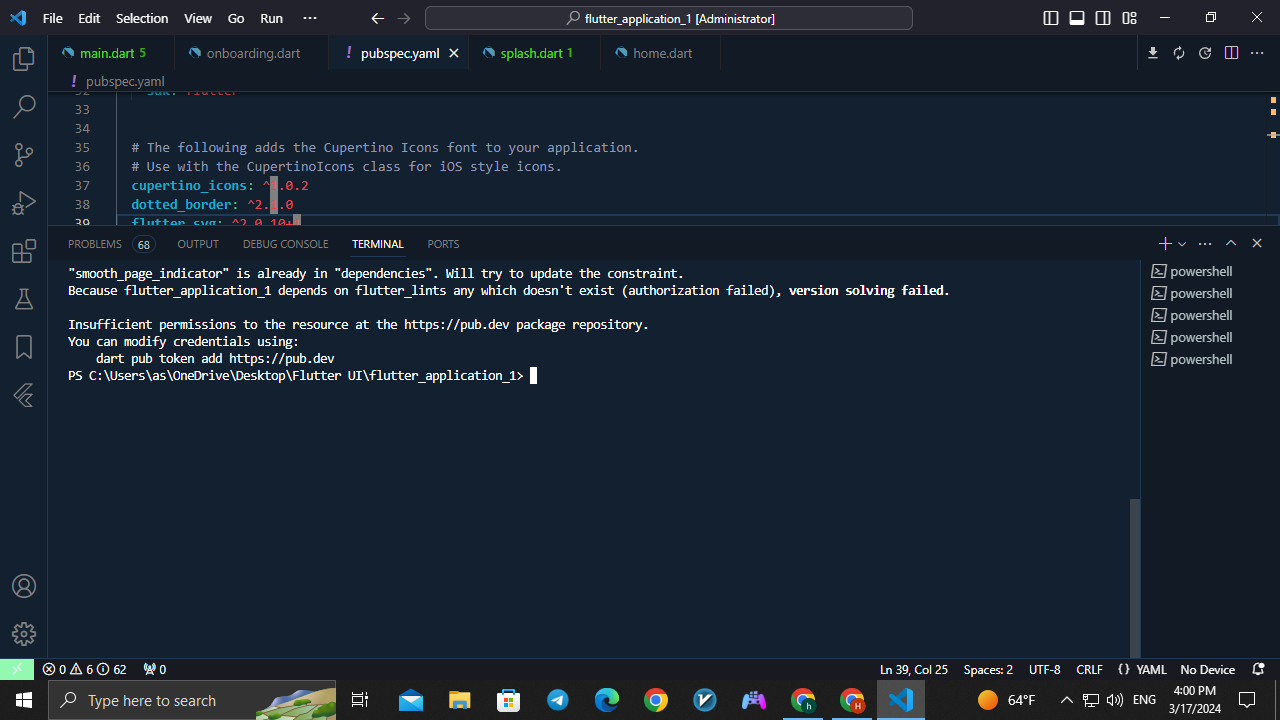Open the Search view in activity bar
The height and width of the screenshot is (720, 1280).
coord(24,106)
